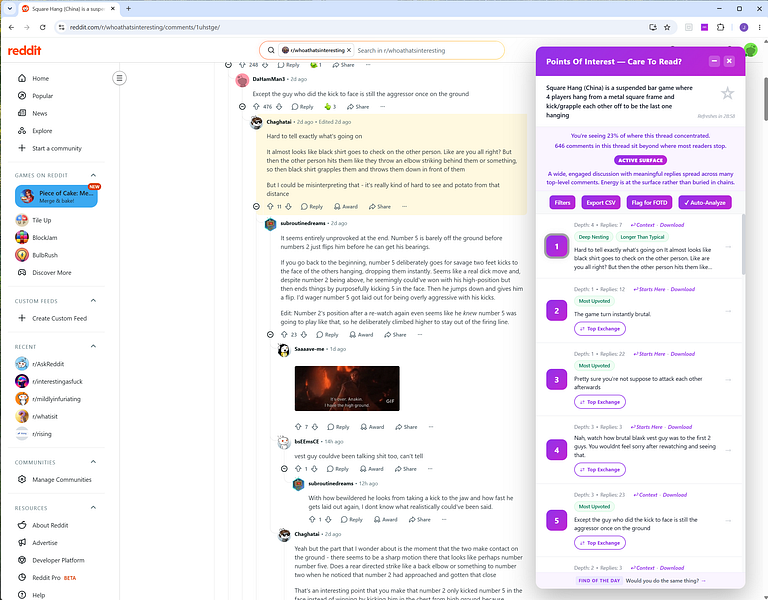Viewport: 768px width, 600px height.
Task: Open the BlockJam game
Action: click(45, 238)
